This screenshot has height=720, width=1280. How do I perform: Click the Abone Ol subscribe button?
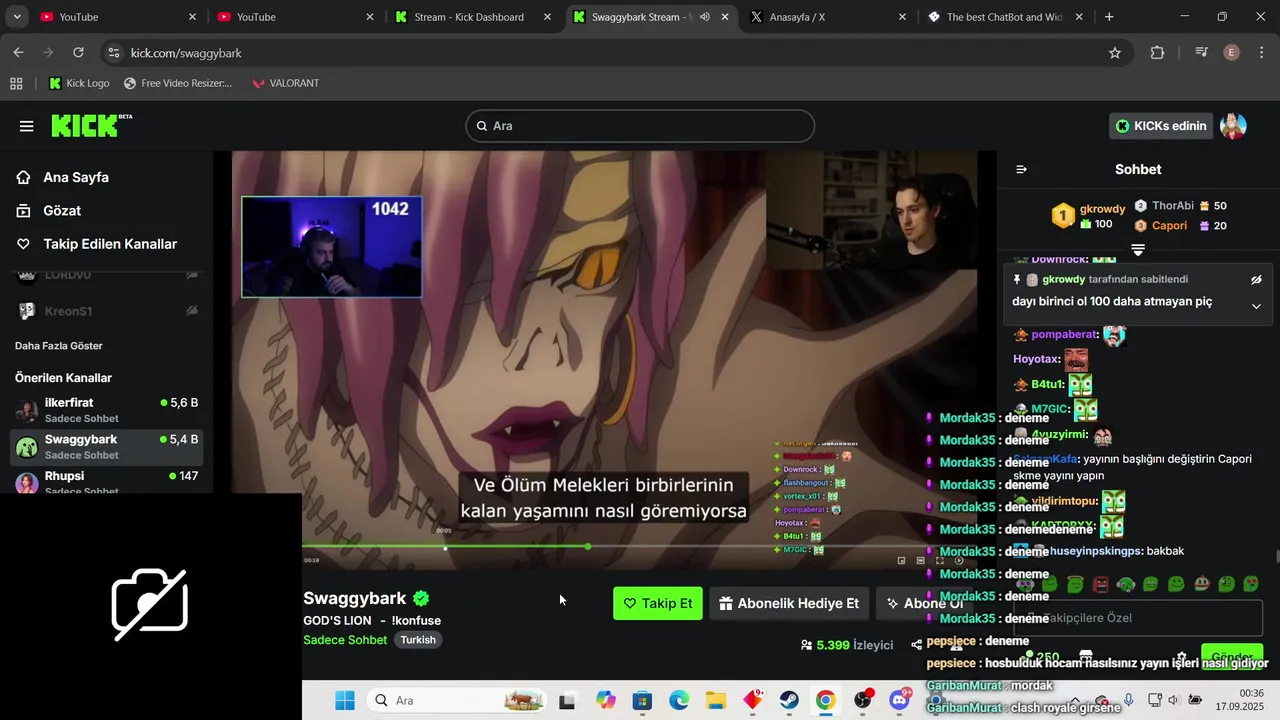click(924, 603)
